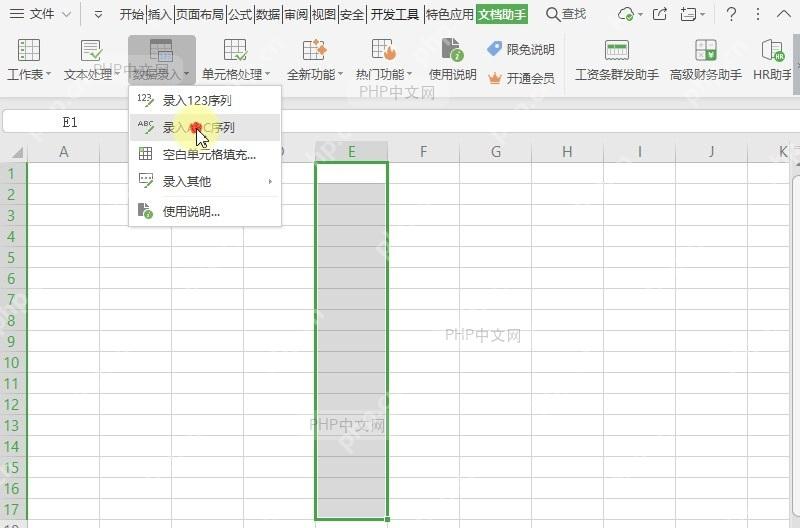This screenshot has width=800, height=528.
Task: Select column A header
Action: pos(63,152)
